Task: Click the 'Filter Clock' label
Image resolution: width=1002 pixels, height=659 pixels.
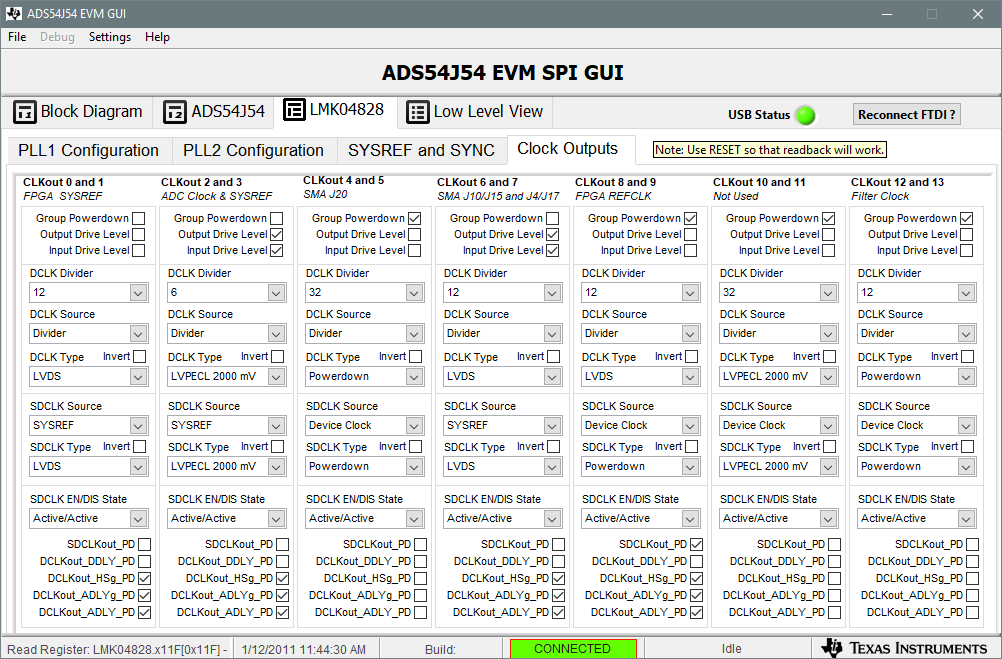Action: (880, 196)
